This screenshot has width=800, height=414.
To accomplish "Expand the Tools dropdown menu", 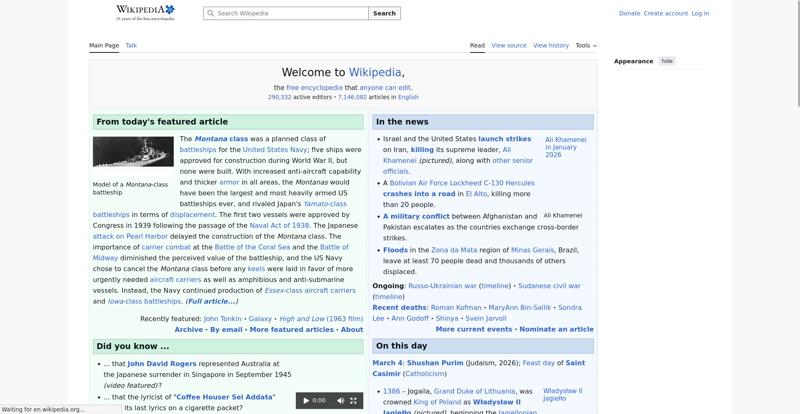I will click(x=586, y=45).
